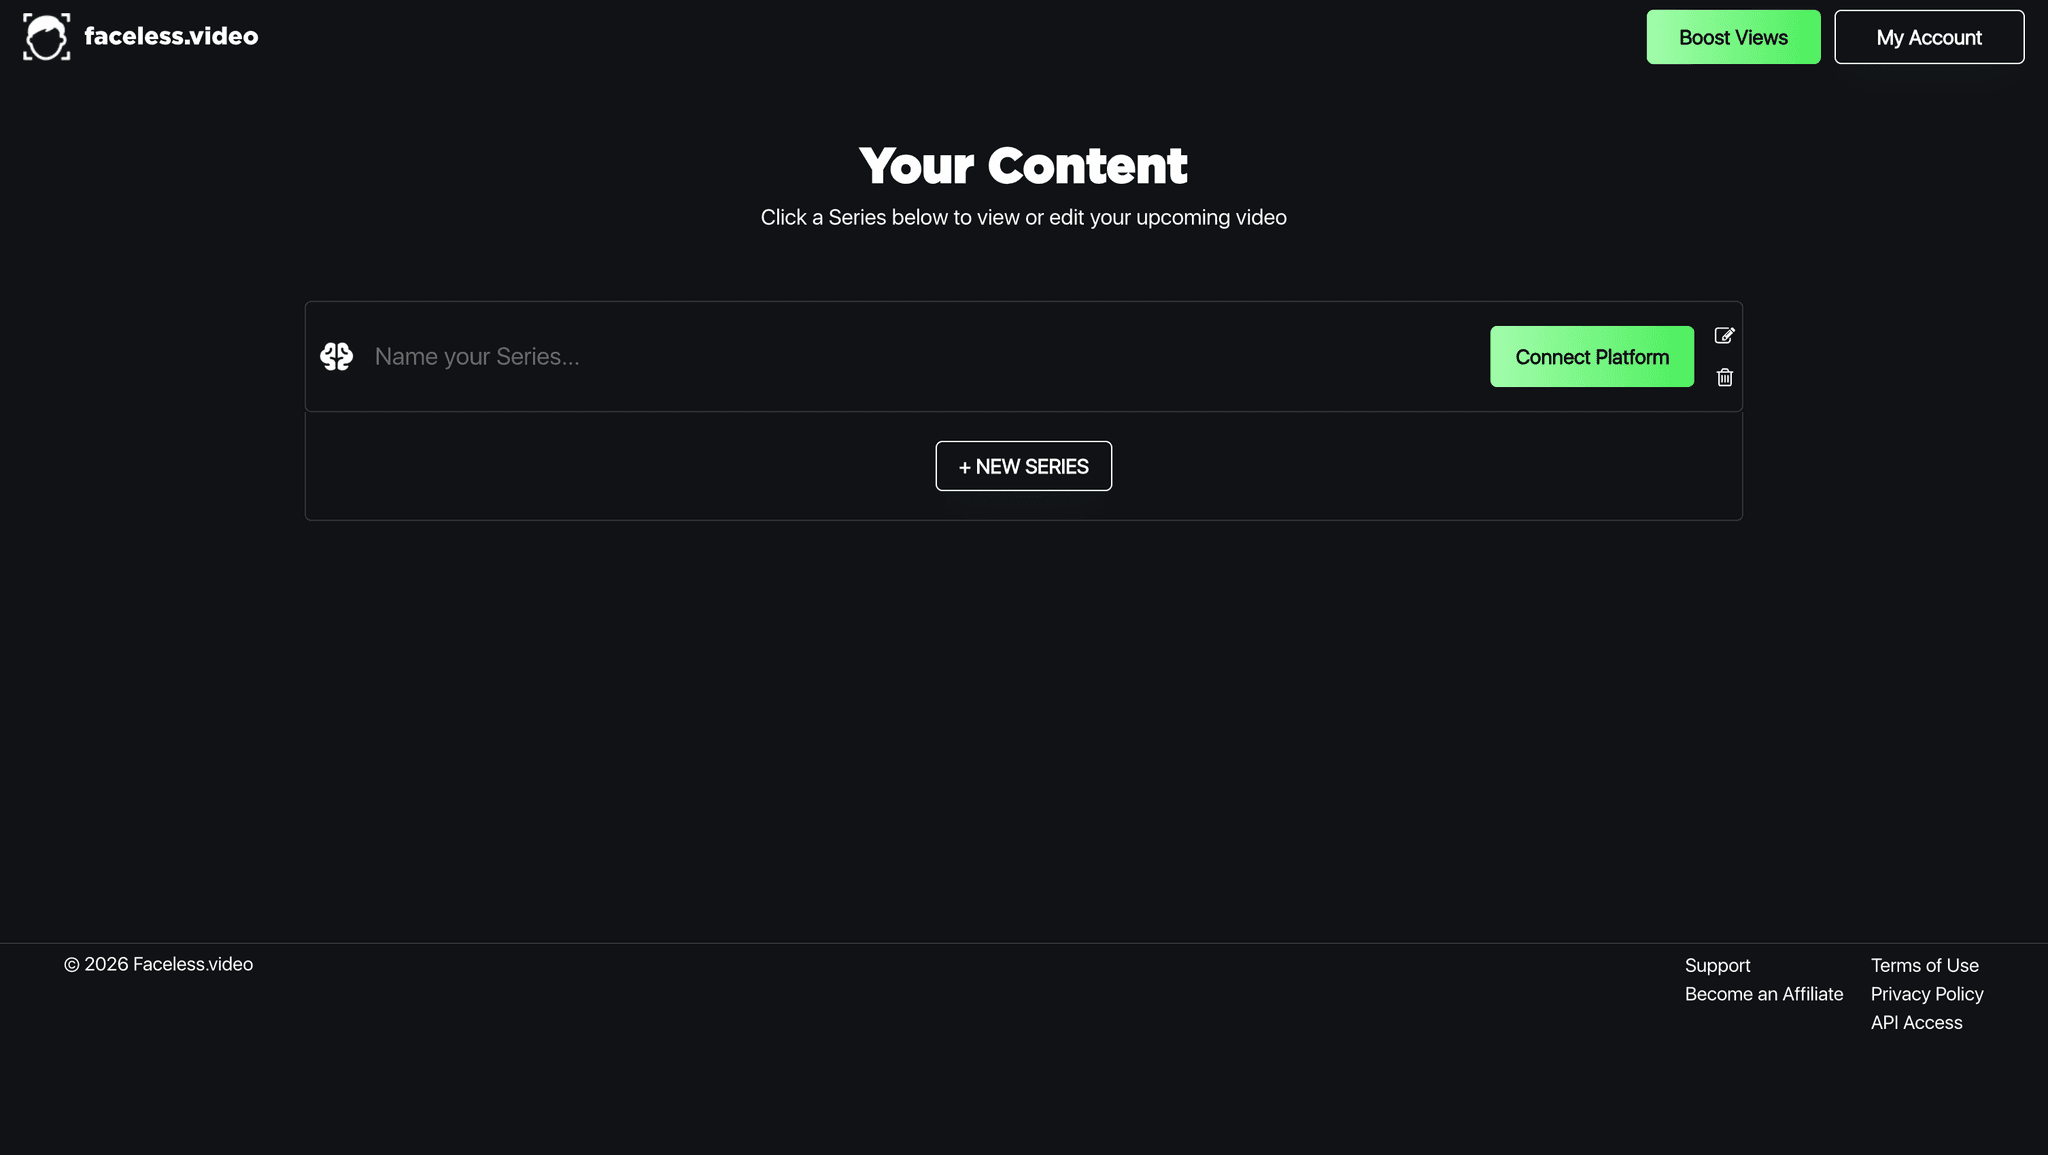Click Become an Affiliate
Viewport: 2048px width, 1155px height.
(1764, 994)
